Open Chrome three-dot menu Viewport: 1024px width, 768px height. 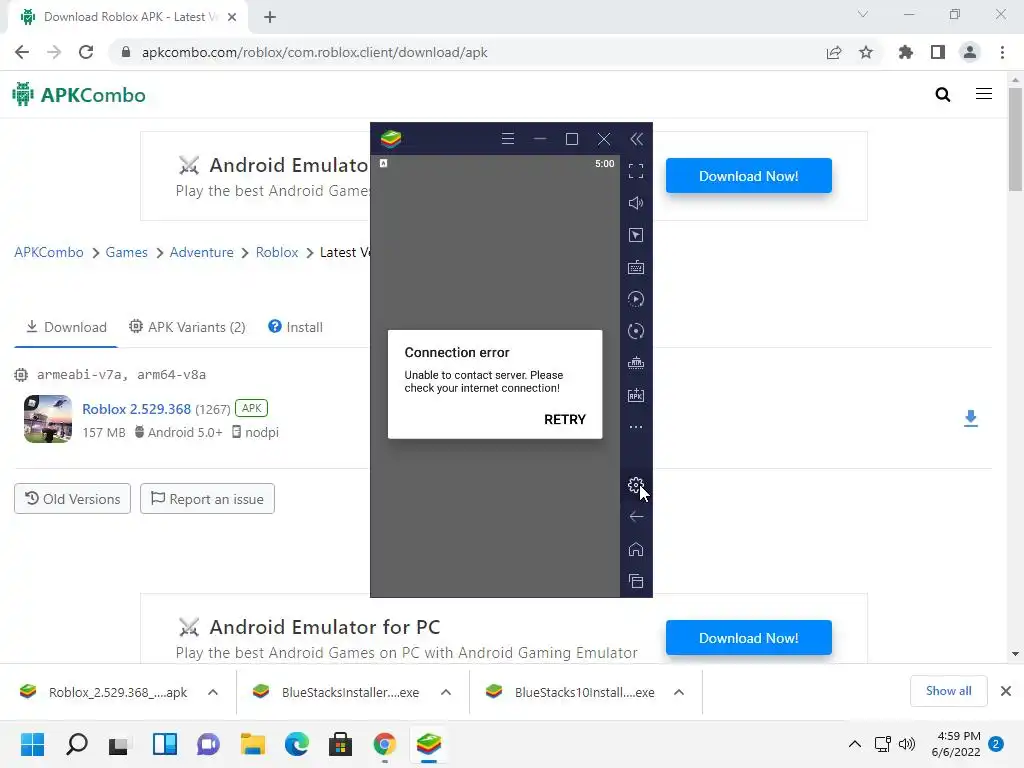(1002, 52)
